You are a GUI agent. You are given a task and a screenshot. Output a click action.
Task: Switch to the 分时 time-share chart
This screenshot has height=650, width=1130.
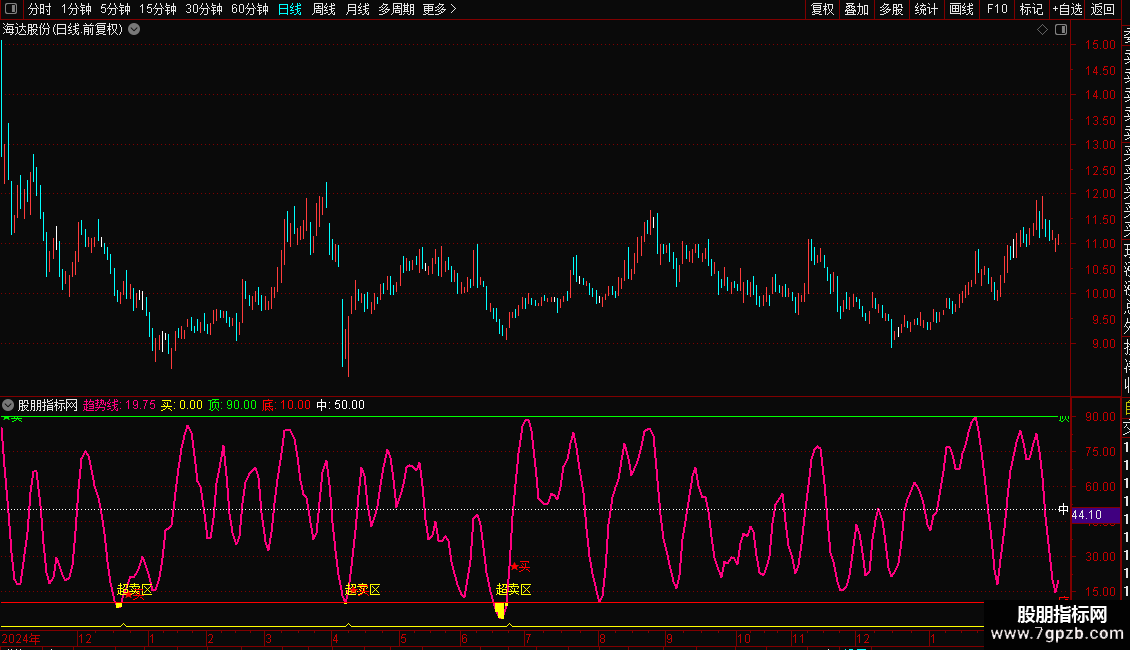tap(40, 9)
